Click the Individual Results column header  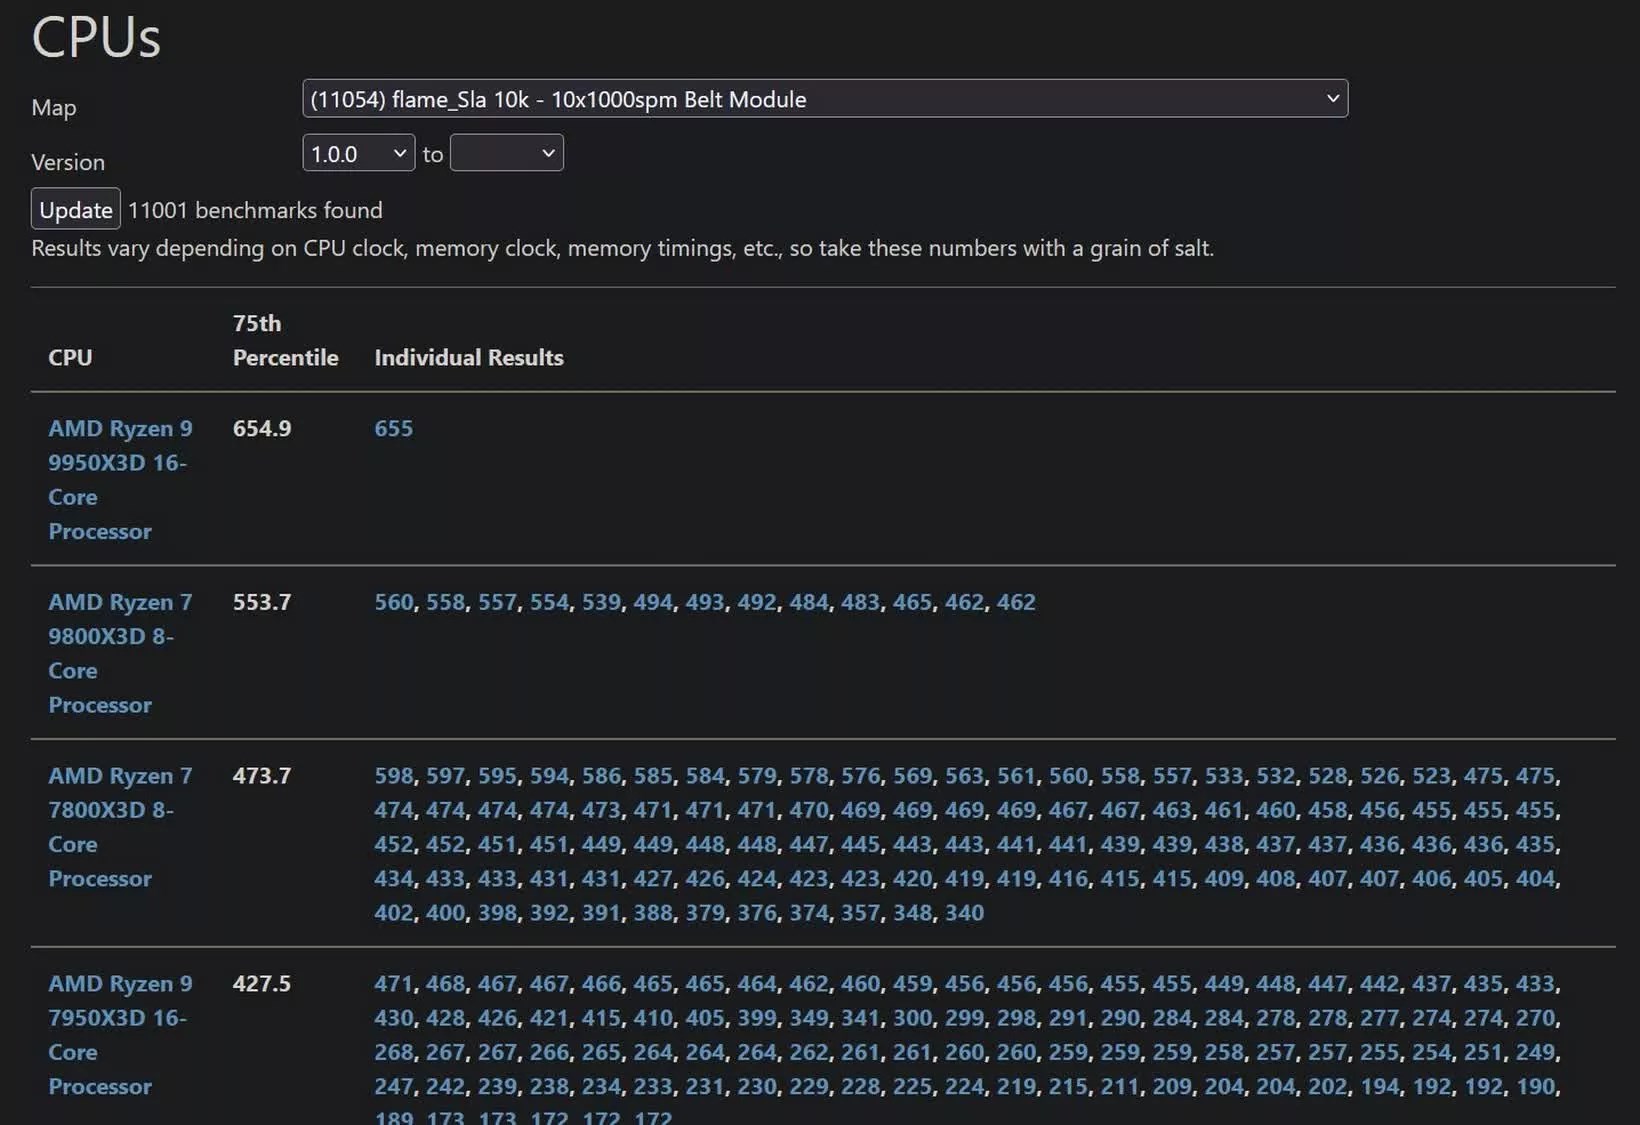pyautogui.click(x=469, y=358)
